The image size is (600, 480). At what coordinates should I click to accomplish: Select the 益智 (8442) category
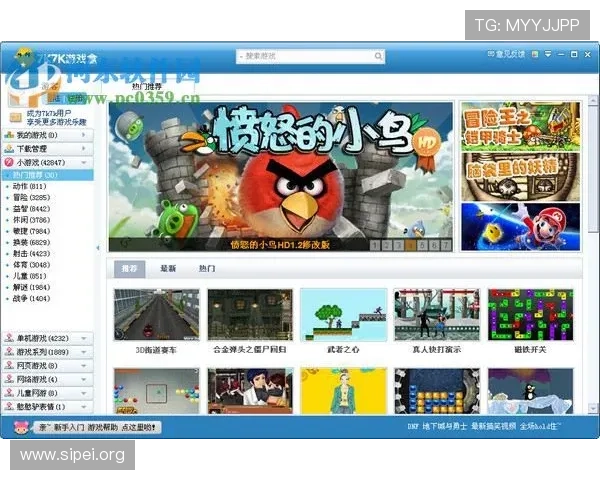tap(31, 209)
